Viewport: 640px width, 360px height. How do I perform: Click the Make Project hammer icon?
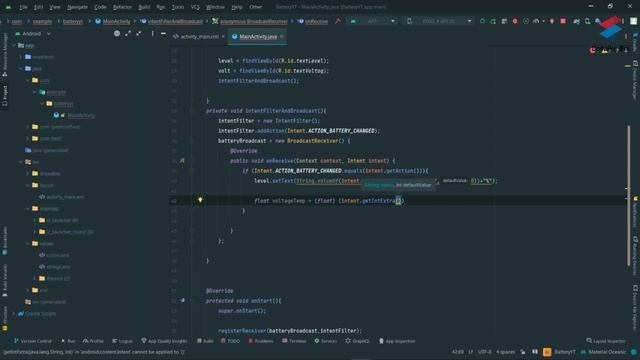tap(338, 21)
